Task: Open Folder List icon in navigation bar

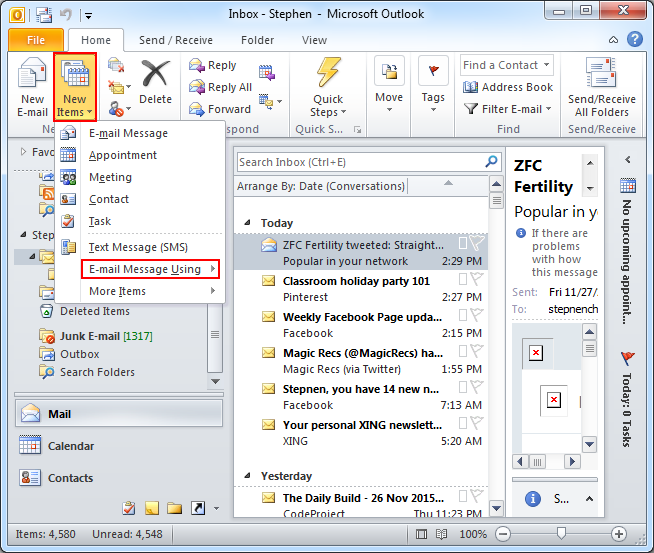Action: coord(175,508)
